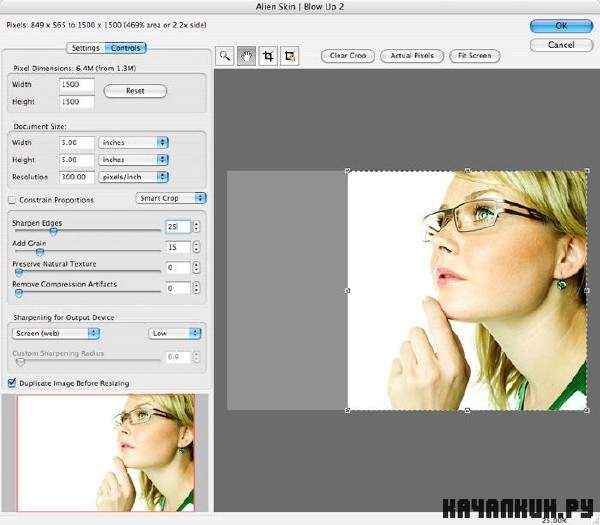Open Screen (web) output device dropdown
The width and height of the screenshot is (600, 525).
pyautogui.click(x=56, y=333)
